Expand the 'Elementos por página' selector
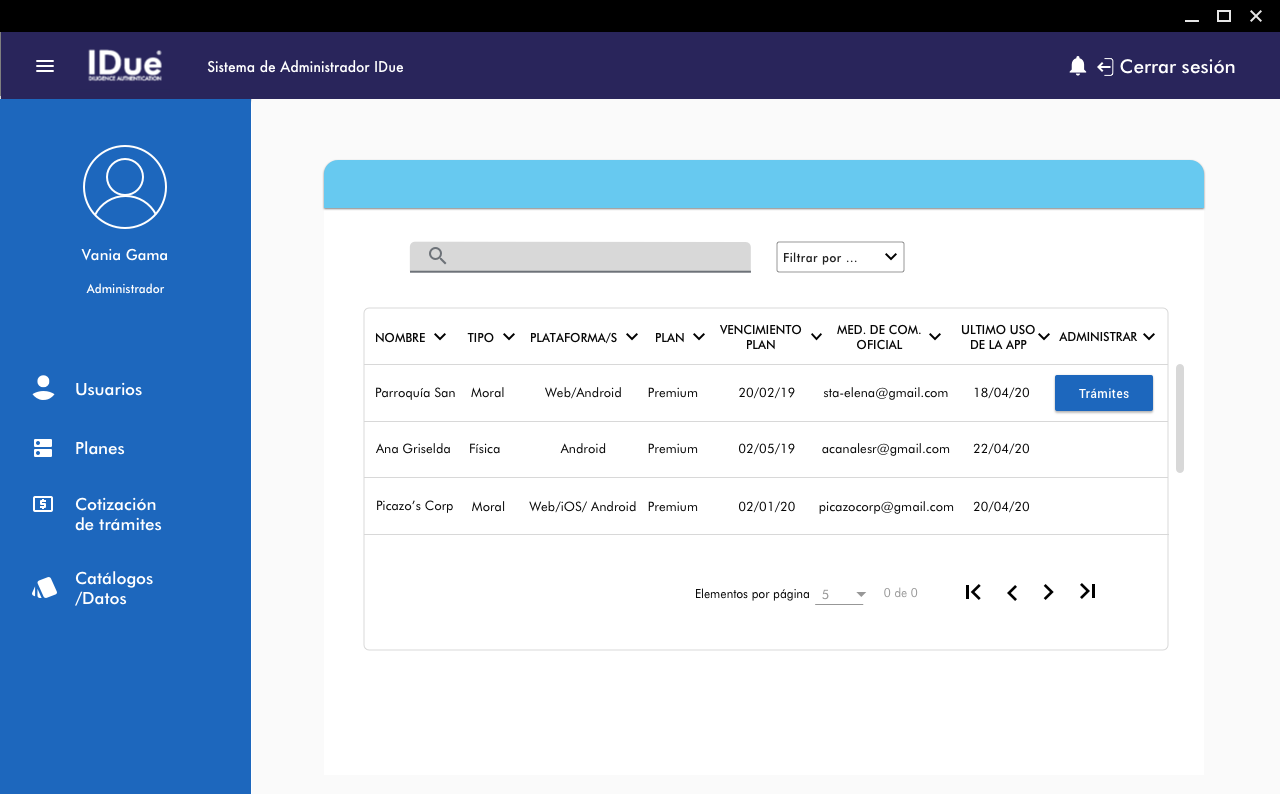 tap(840, 595)
